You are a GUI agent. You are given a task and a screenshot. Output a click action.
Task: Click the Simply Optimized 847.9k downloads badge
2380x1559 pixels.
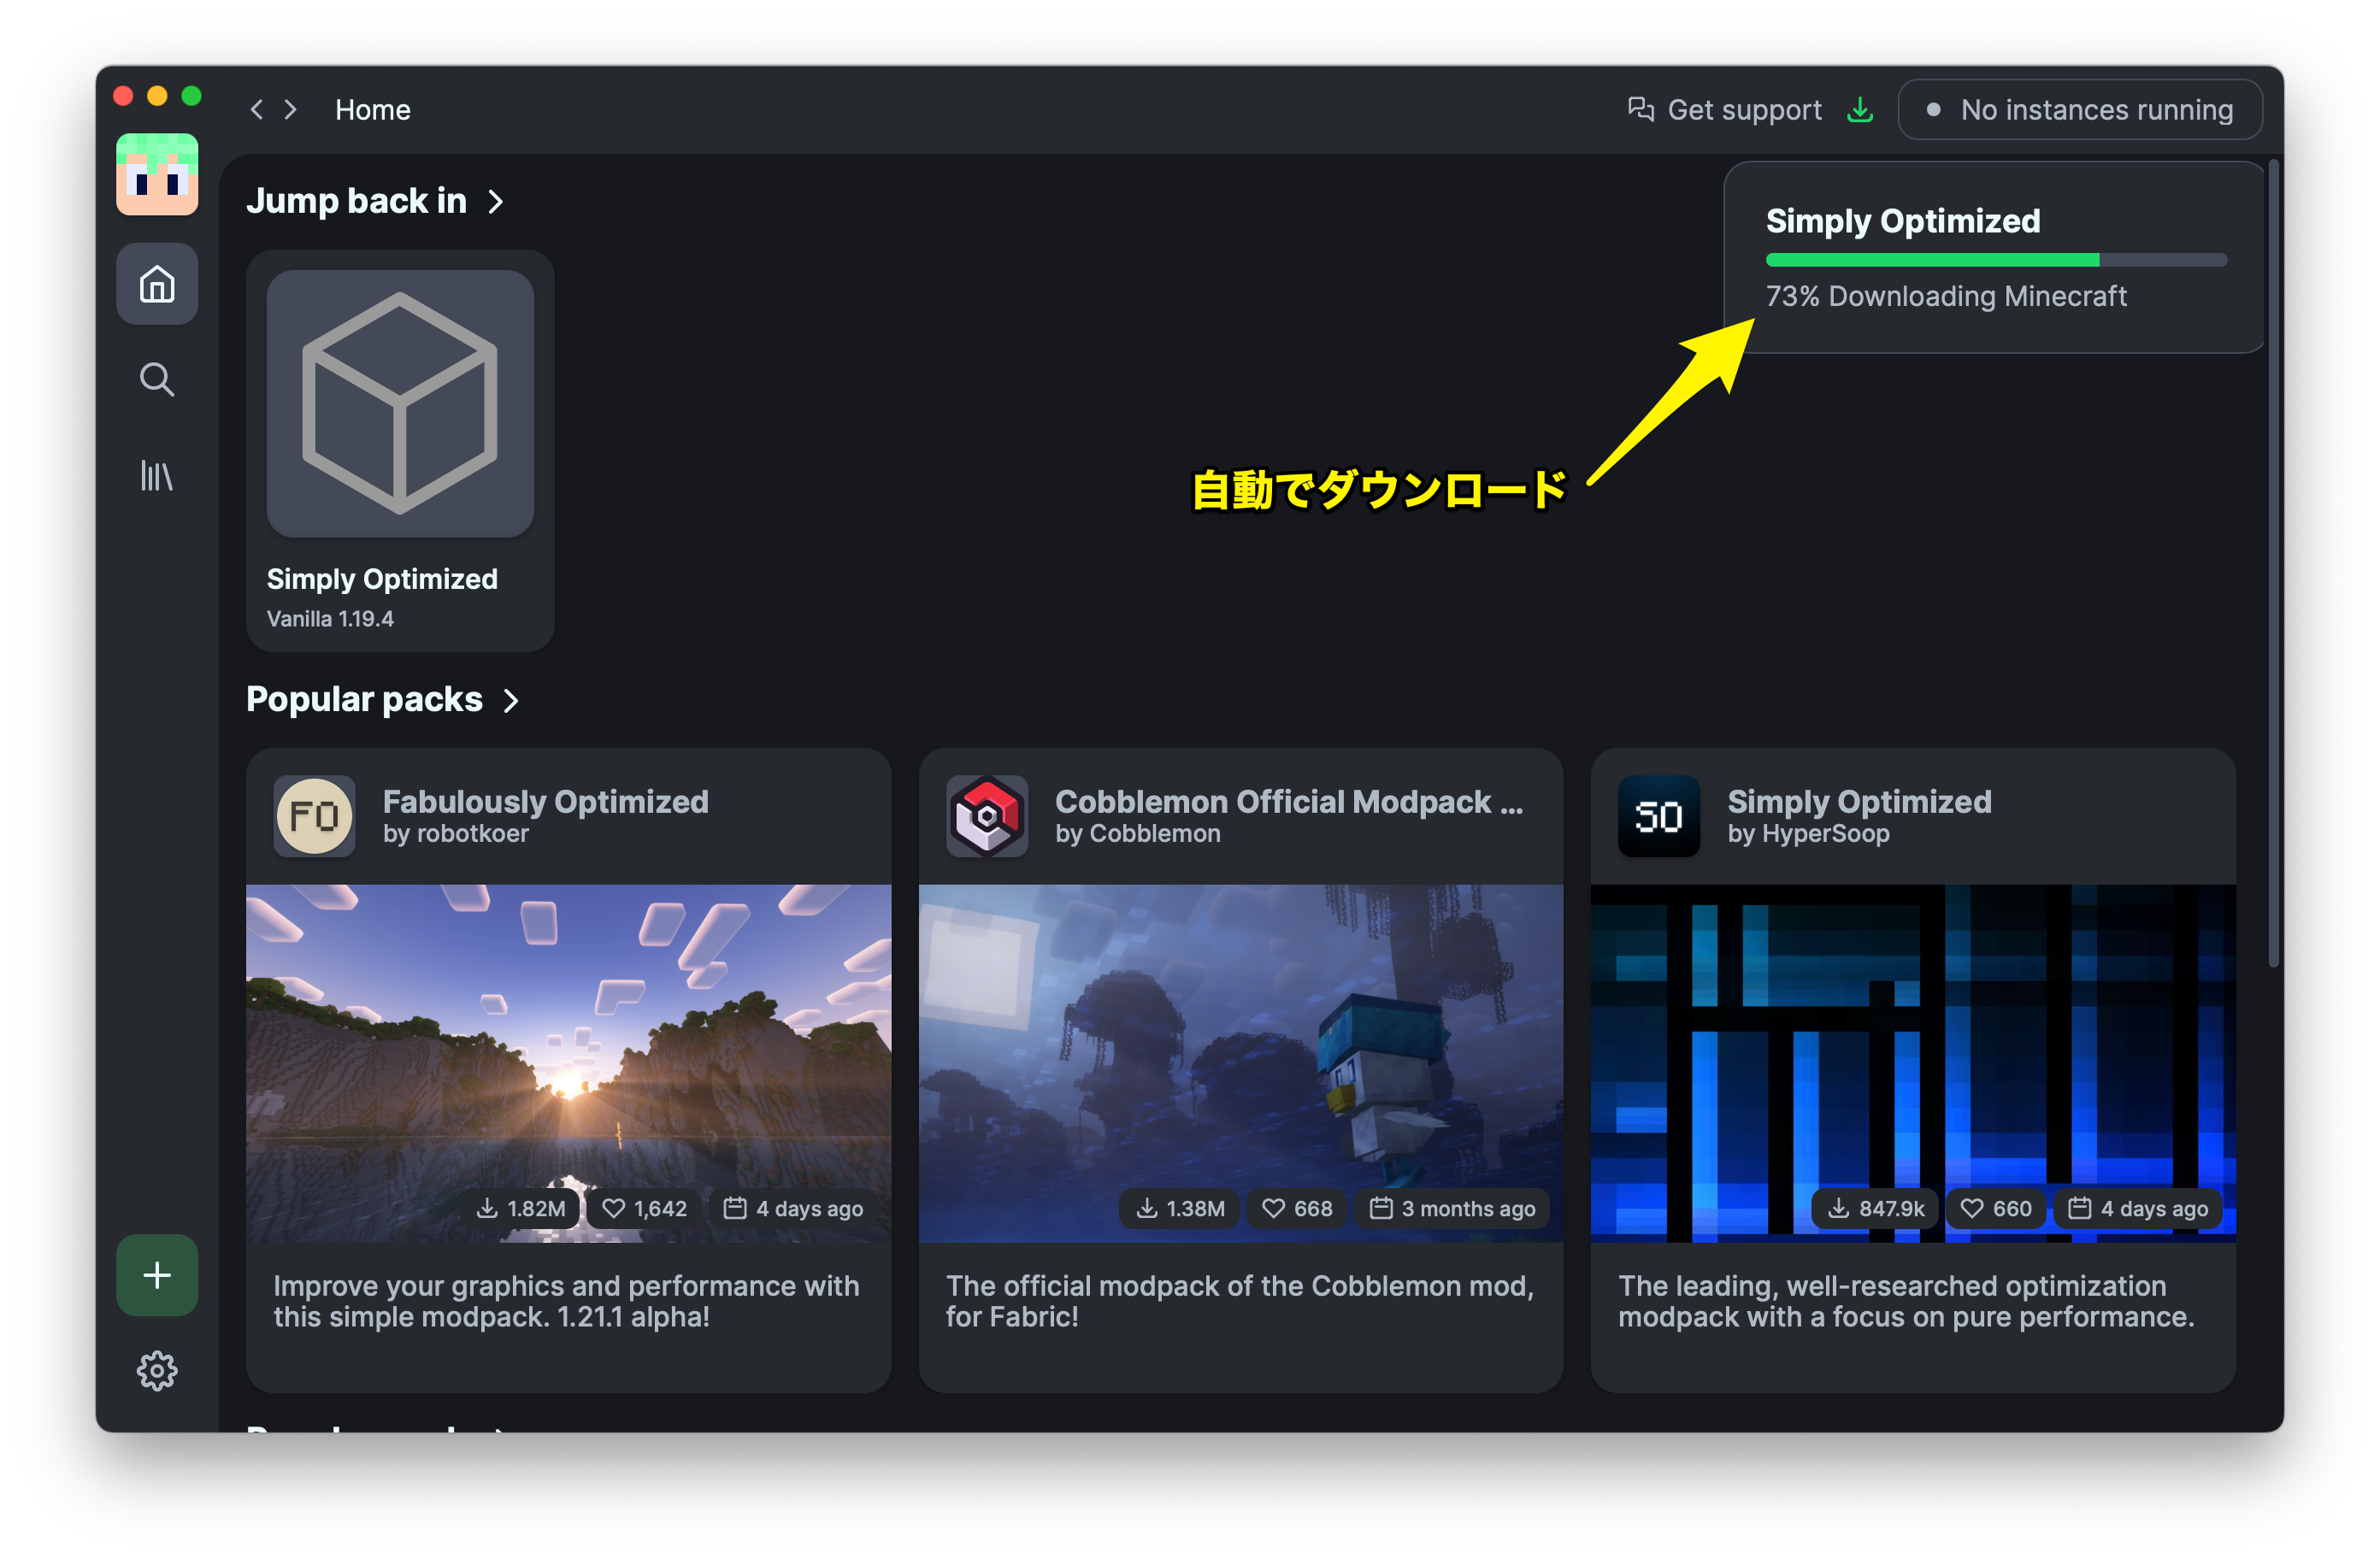click(x=1875, y=1208)
